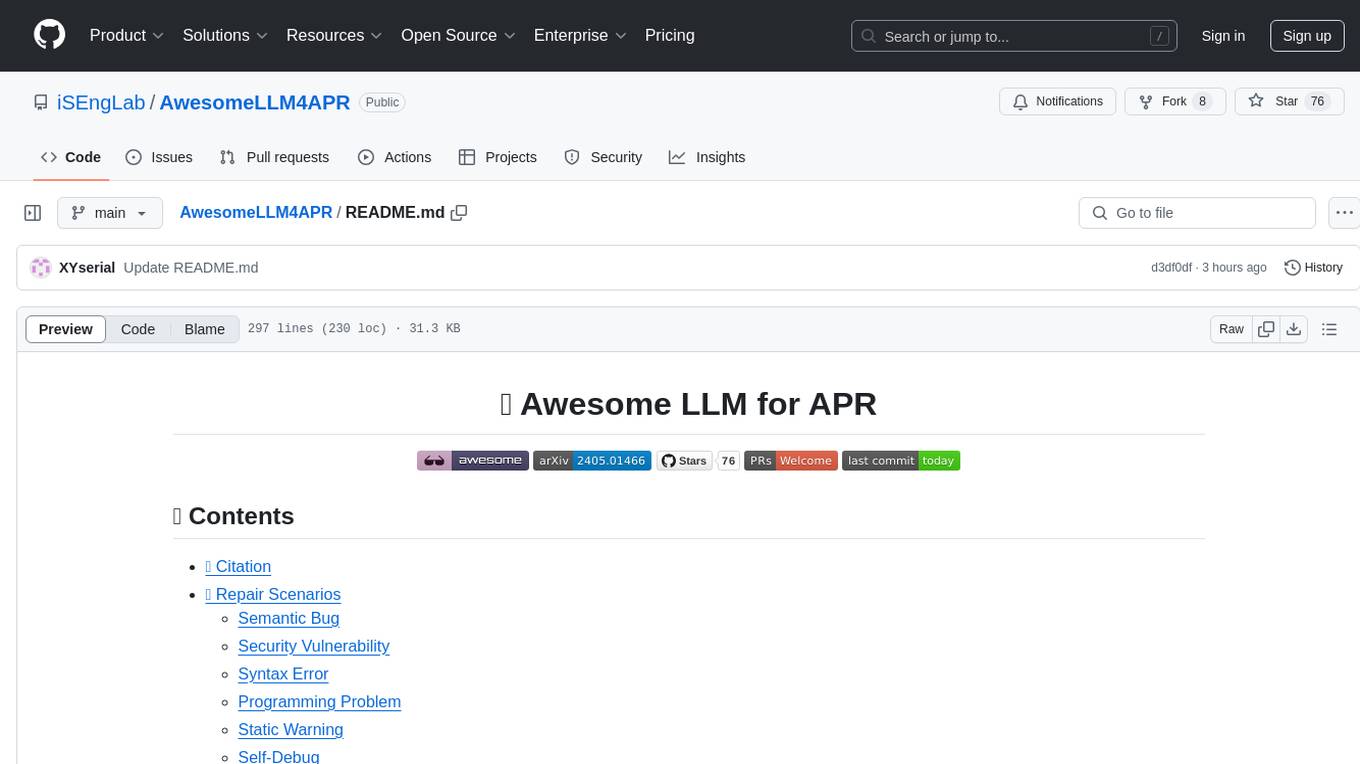The height and width of the screenshot is (764, 1360).
Task: Click the Sign up button
Action: click(x=1307, y=36)
